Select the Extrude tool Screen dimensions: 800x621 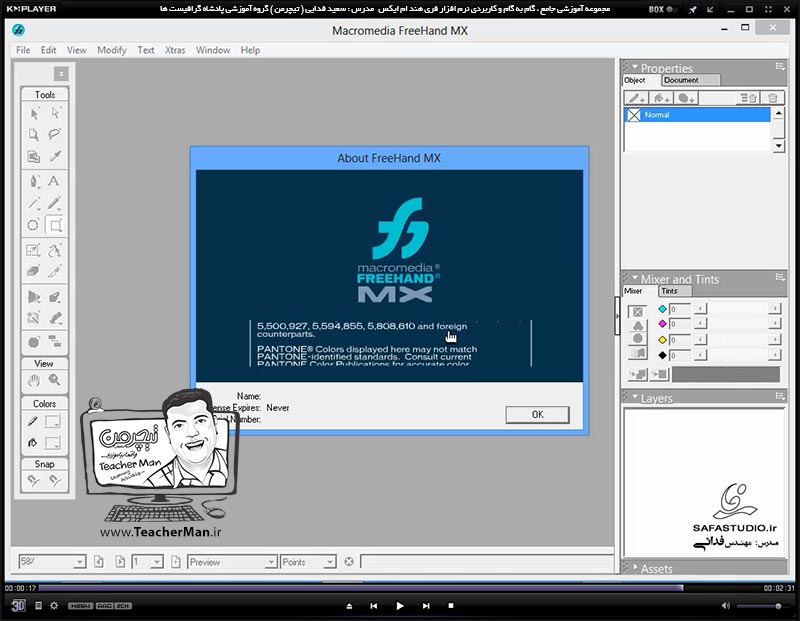[55, 296]
